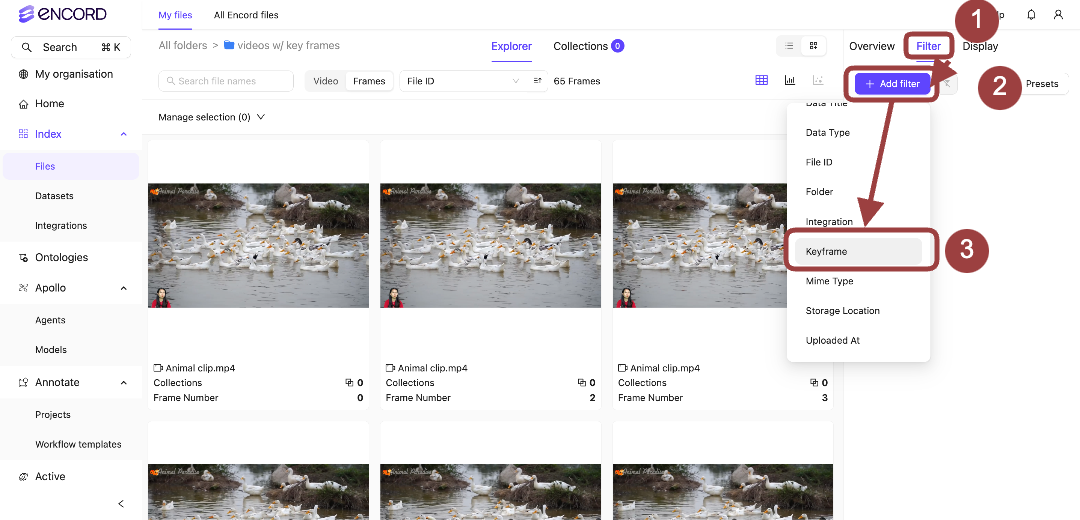Open the All Encord files tab
The width and height of the screenshot is (1080, 520).
pos(246,14)
